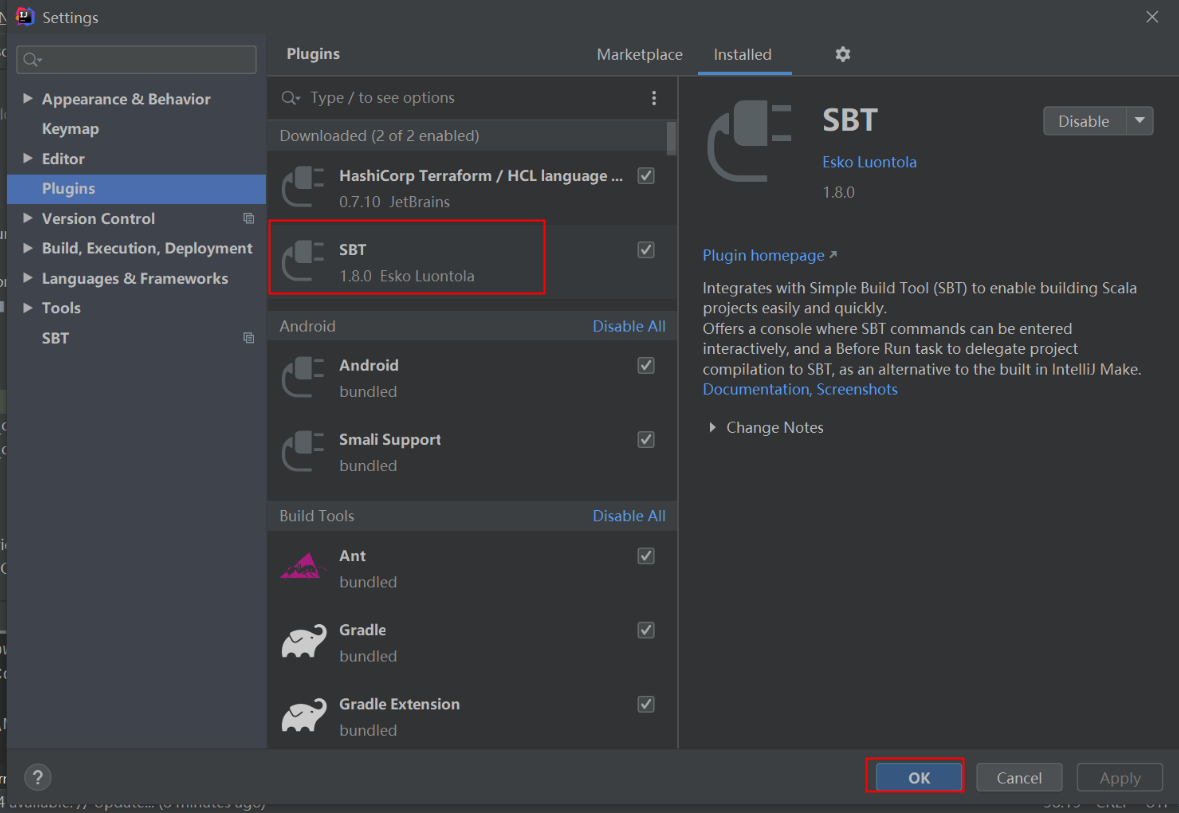Toggle the Gradle plugin checkbox

646,630
